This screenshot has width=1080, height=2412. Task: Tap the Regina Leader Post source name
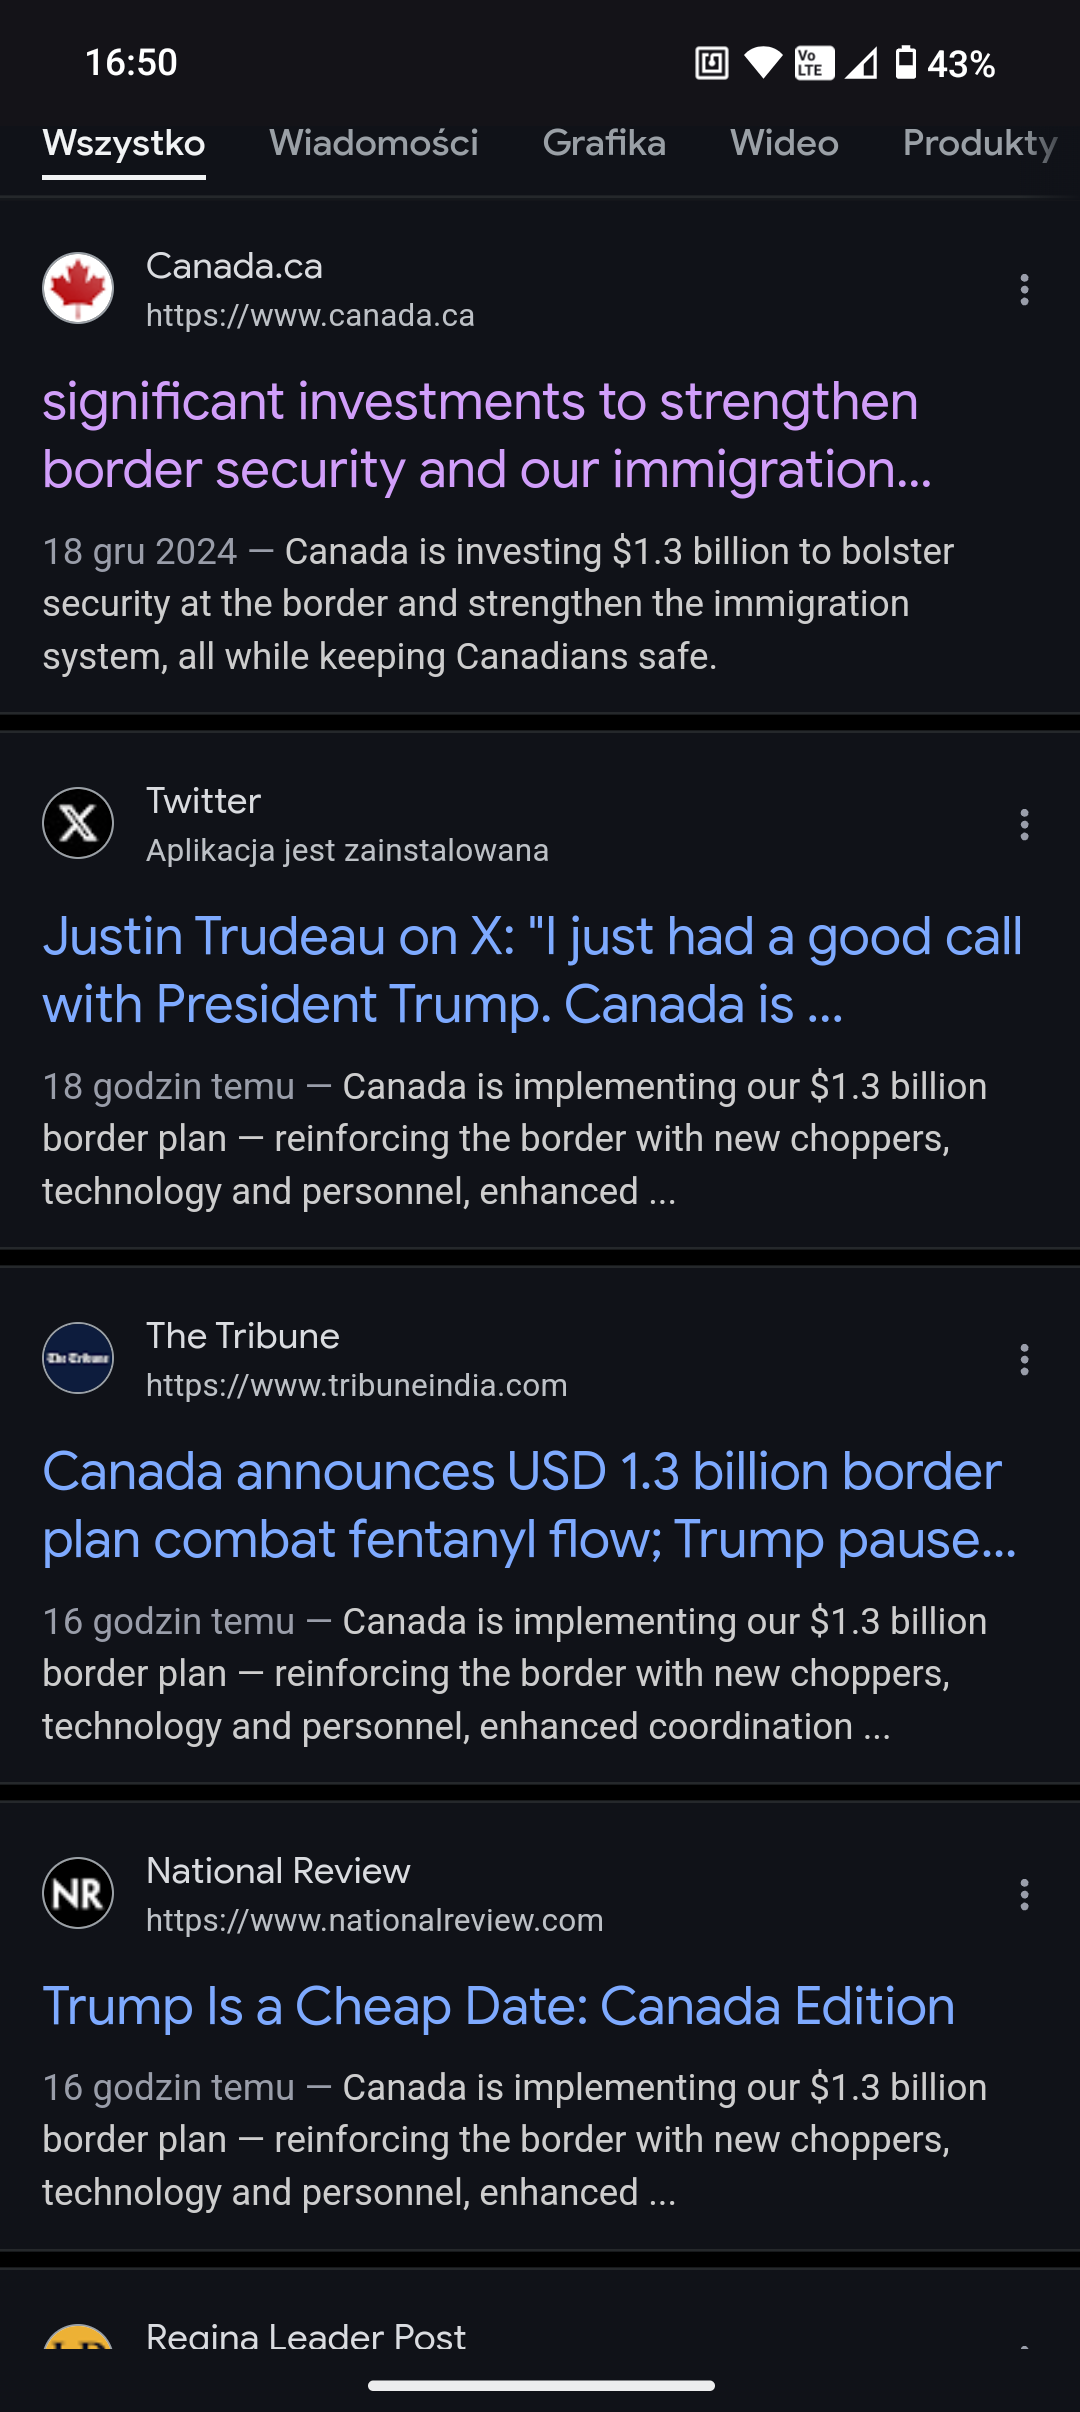[305, 2336]
